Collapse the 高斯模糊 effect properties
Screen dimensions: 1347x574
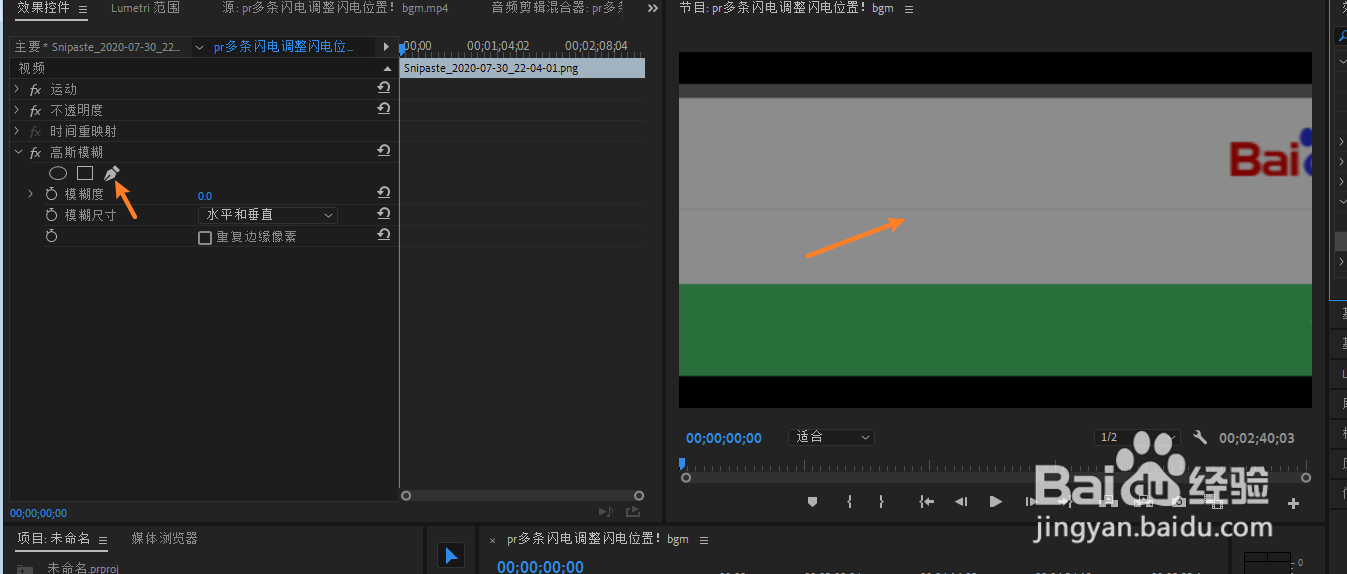pyautogui.click(x=16, y=153)
